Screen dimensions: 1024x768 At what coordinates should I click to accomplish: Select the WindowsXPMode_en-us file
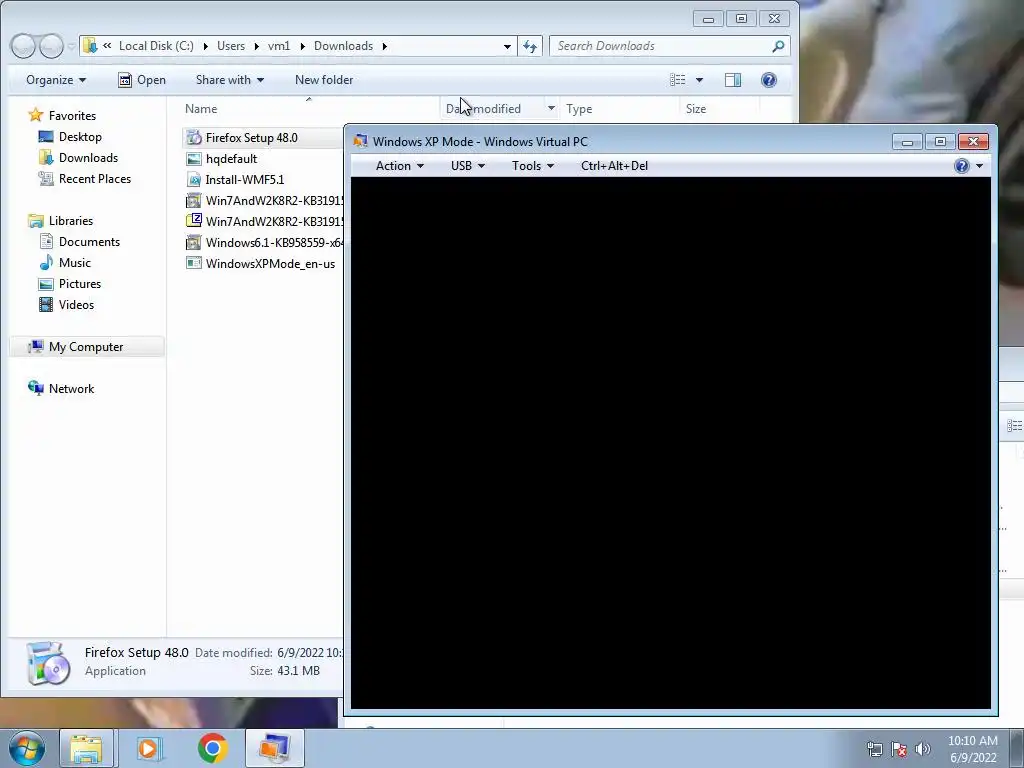(x=270, y=264)
